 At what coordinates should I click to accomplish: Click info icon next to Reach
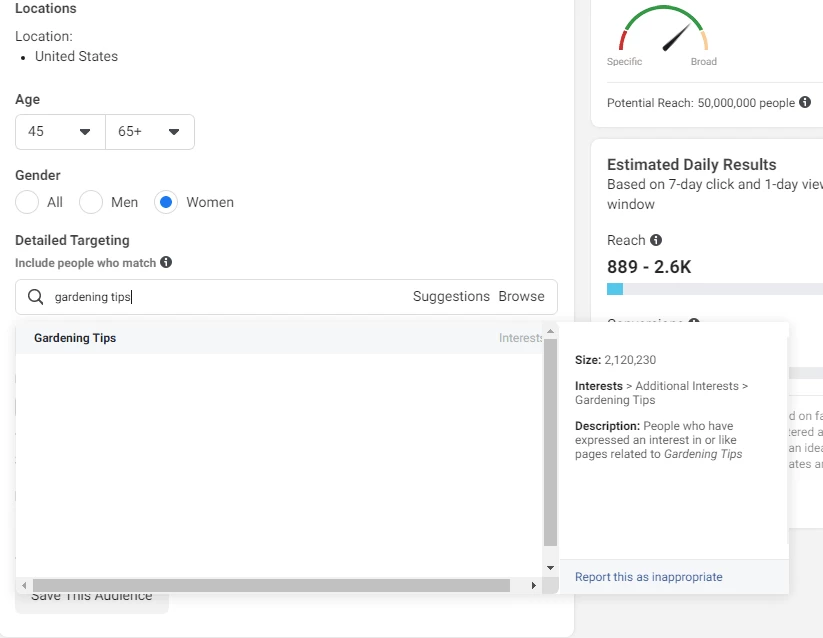pos(656,240)
